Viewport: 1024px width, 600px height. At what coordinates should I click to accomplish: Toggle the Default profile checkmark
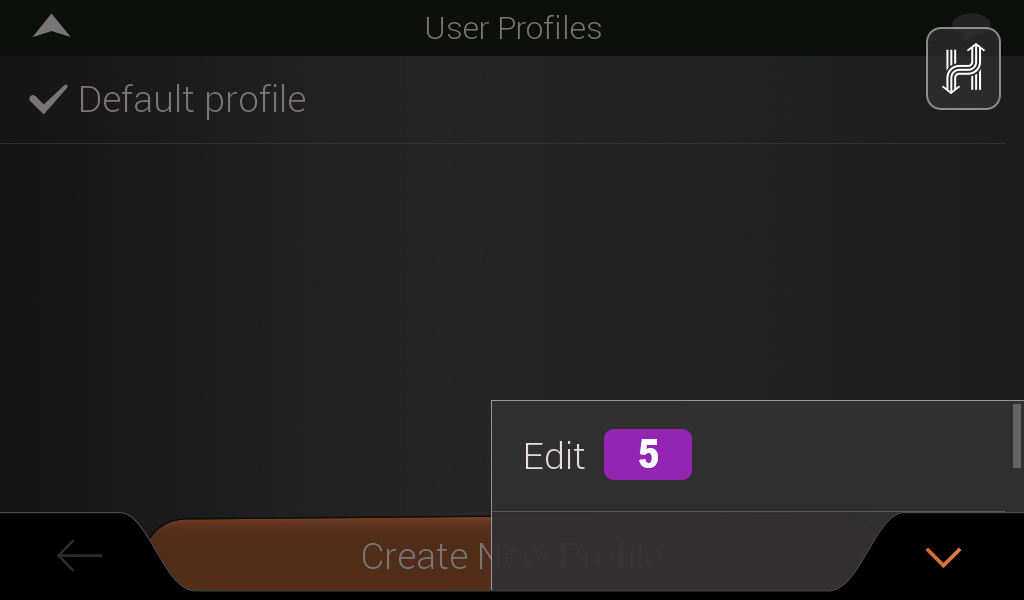[x=48, y=99]
